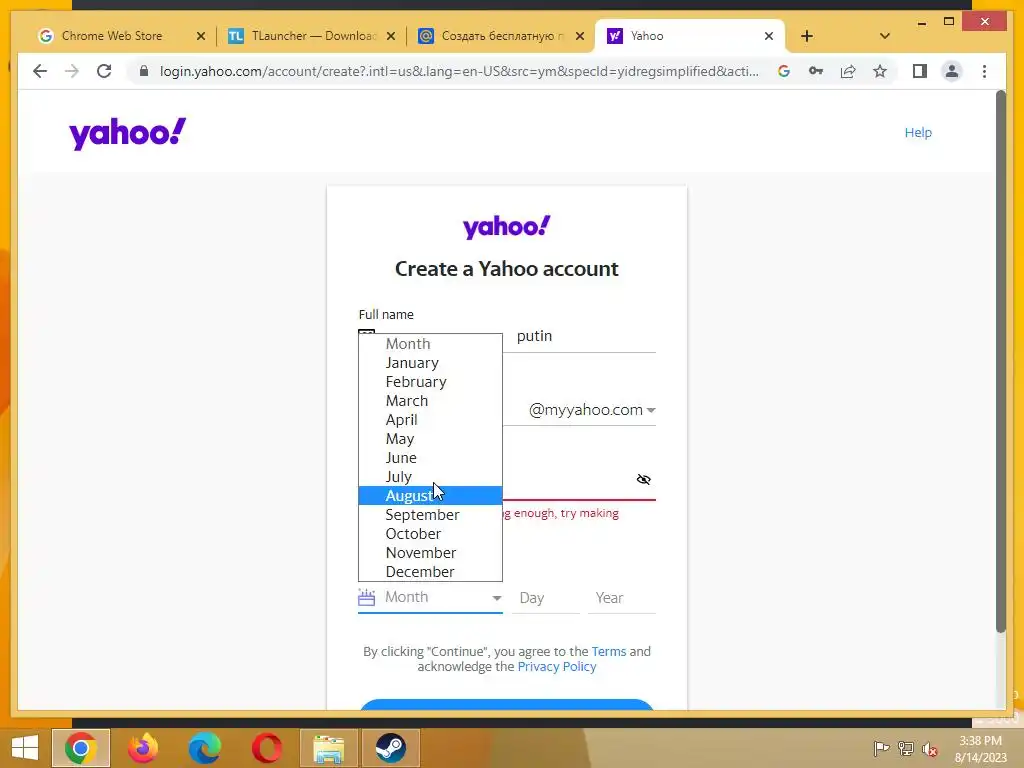The height and width of the screenshot is (768, 1024).
Task: Close the Создать бесплатную tab
Action: click(579, 36)
